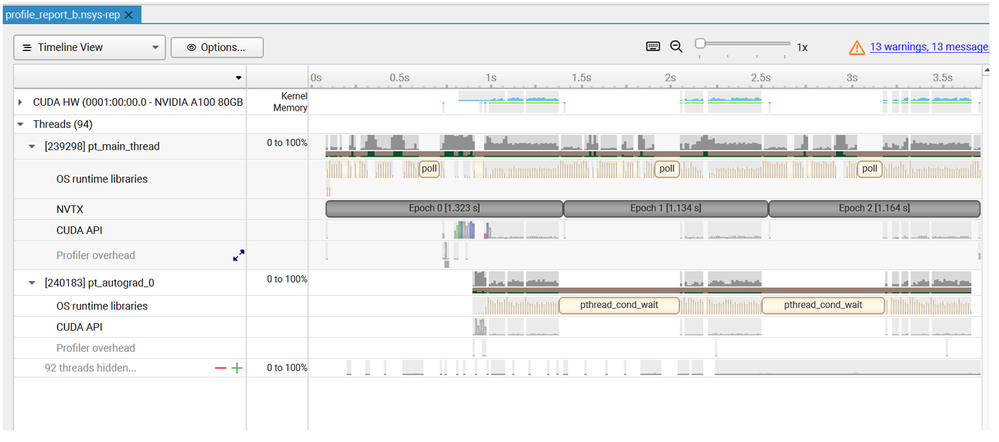
Task: Select the Epoch 0 [1.323 s] NVTX range
Action: (x=445, y=208)
